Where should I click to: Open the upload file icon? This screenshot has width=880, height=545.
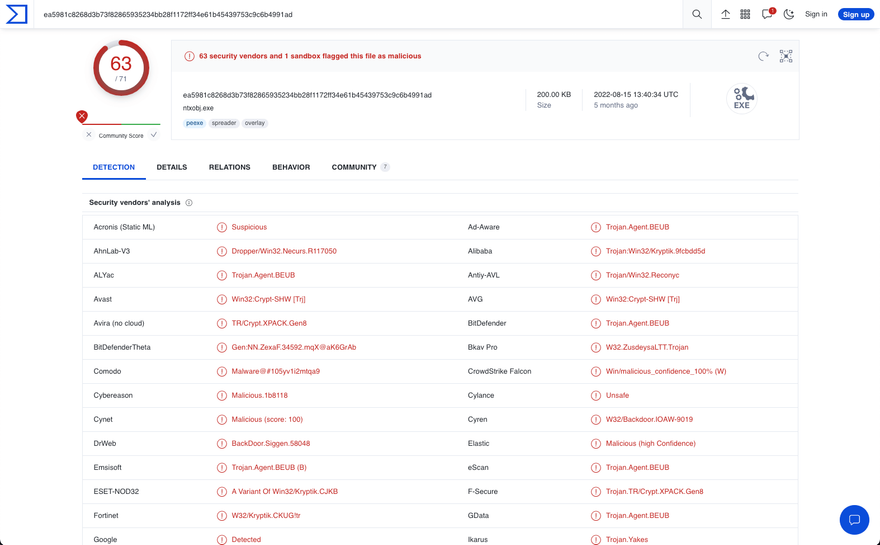click(725, 14)
